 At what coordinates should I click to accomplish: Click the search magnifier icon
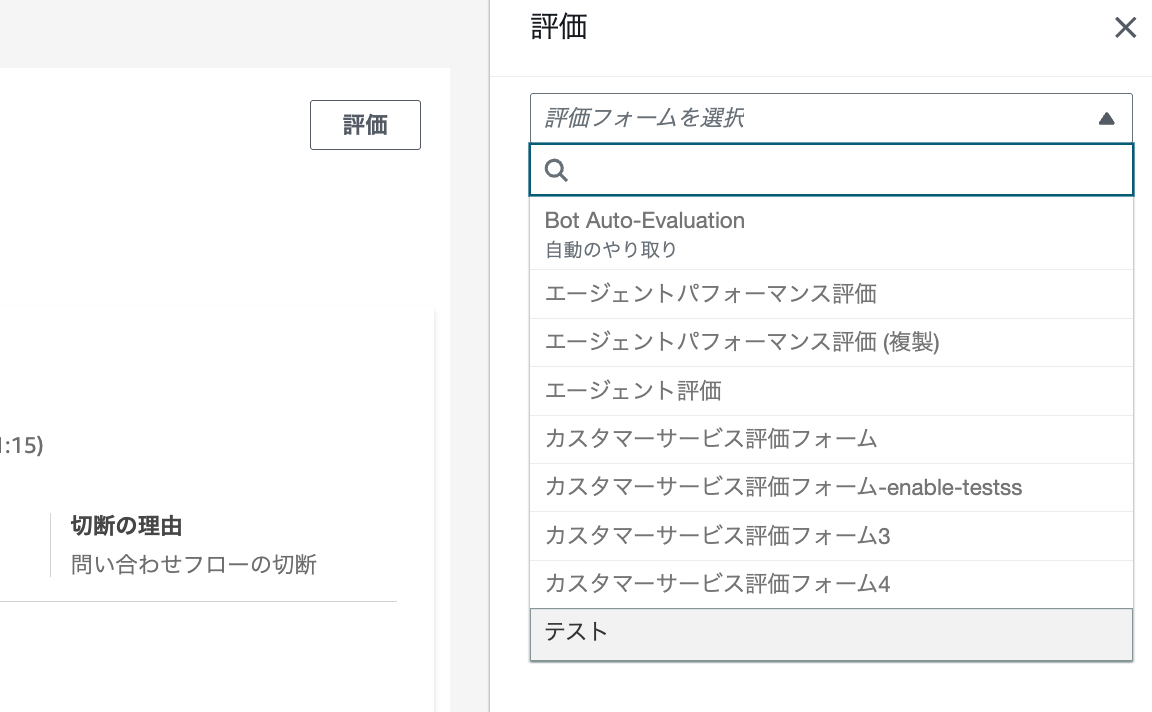point(557,170)
